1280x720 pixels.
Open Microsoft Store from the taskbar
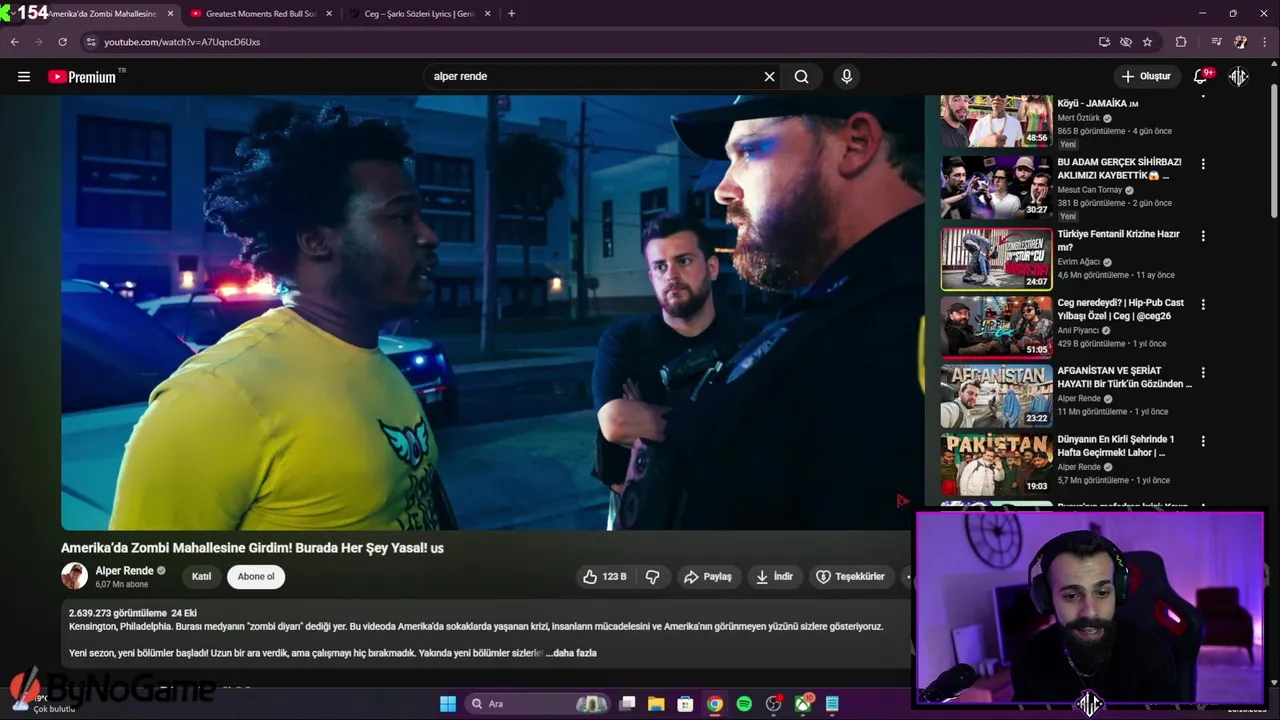tap(685, 704)
